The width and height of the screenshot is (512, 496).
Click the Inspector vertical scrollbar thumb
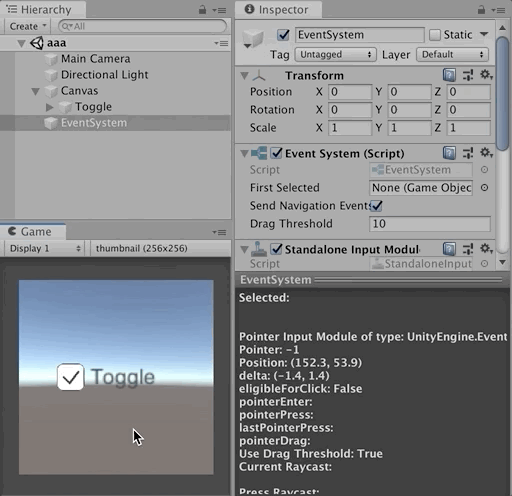[502, 94]
